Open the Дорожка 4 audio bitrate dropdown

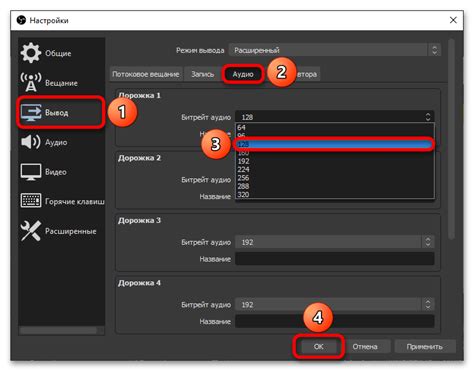pyautogui.click(x=335, y=304)
